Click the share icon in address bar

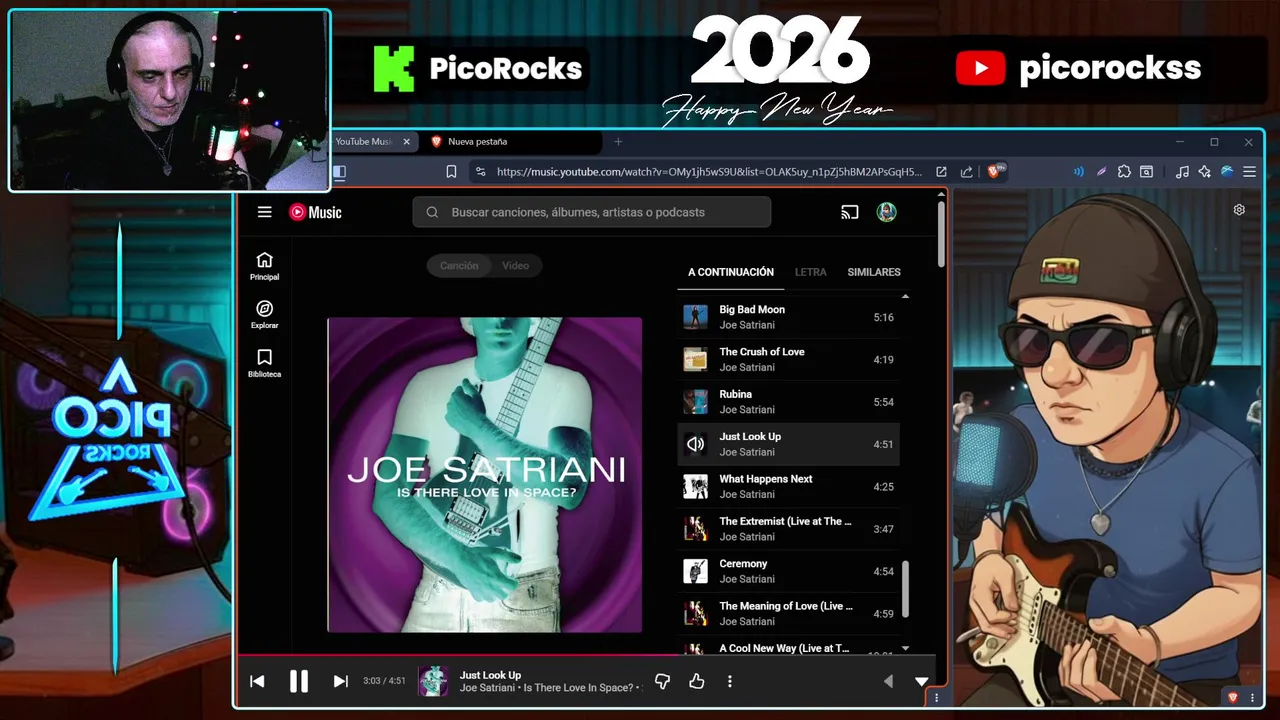point(966,172)
